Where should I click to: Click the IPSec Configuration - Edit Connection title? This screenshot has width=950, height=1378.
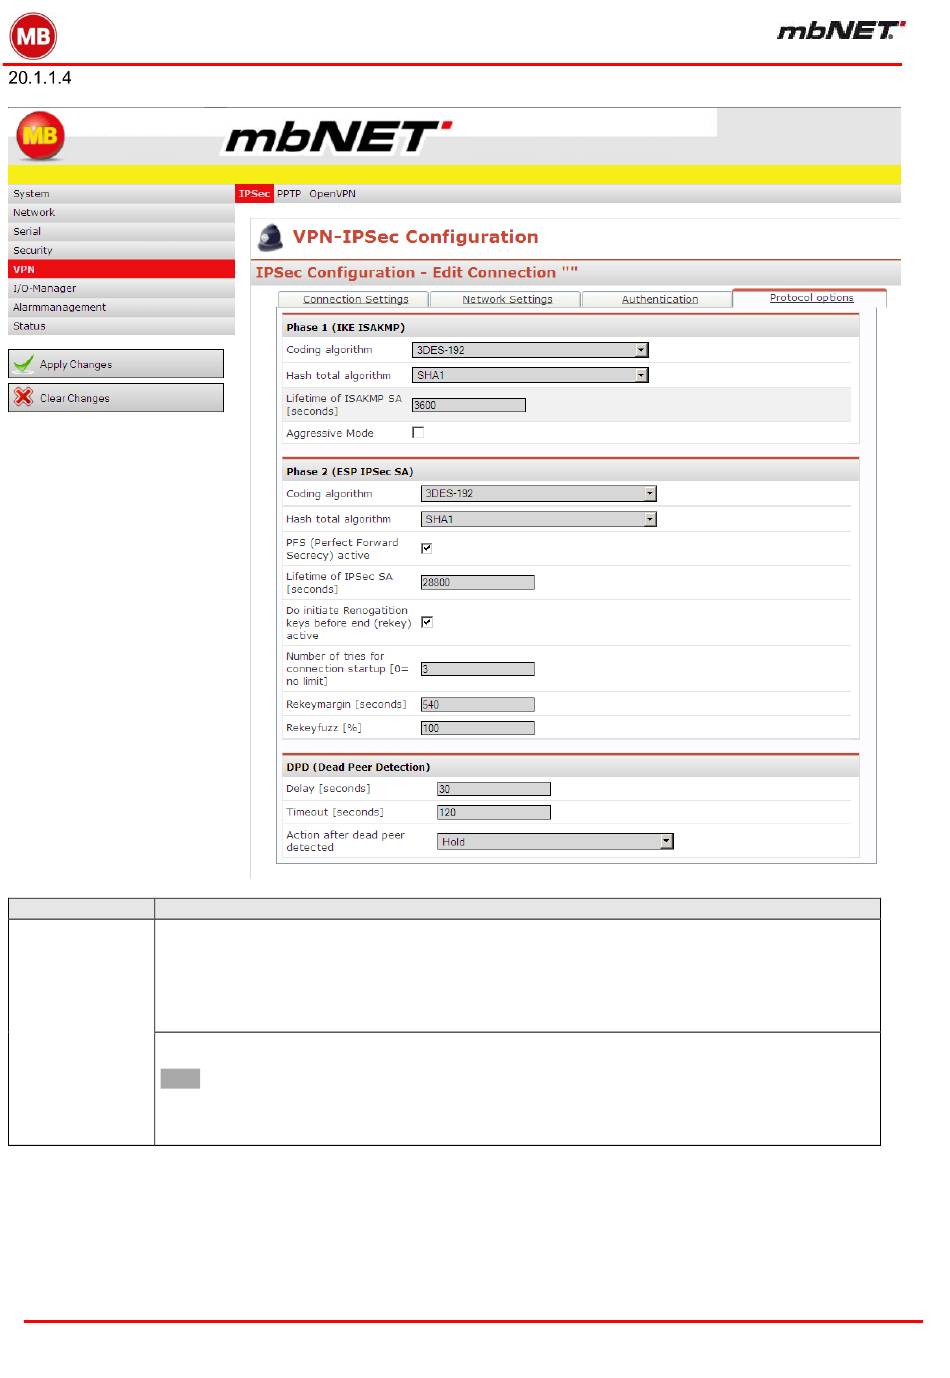point(416,272)
